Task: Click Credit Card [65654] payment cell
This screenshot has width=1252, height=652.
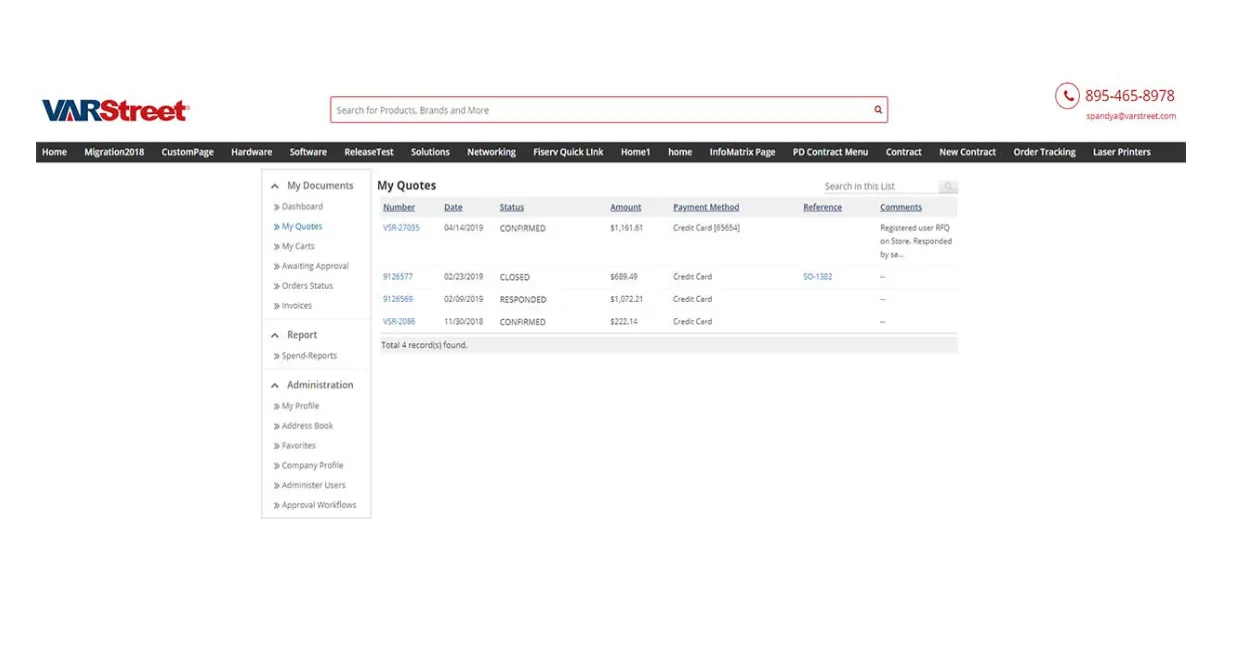Action: [706, 228]
